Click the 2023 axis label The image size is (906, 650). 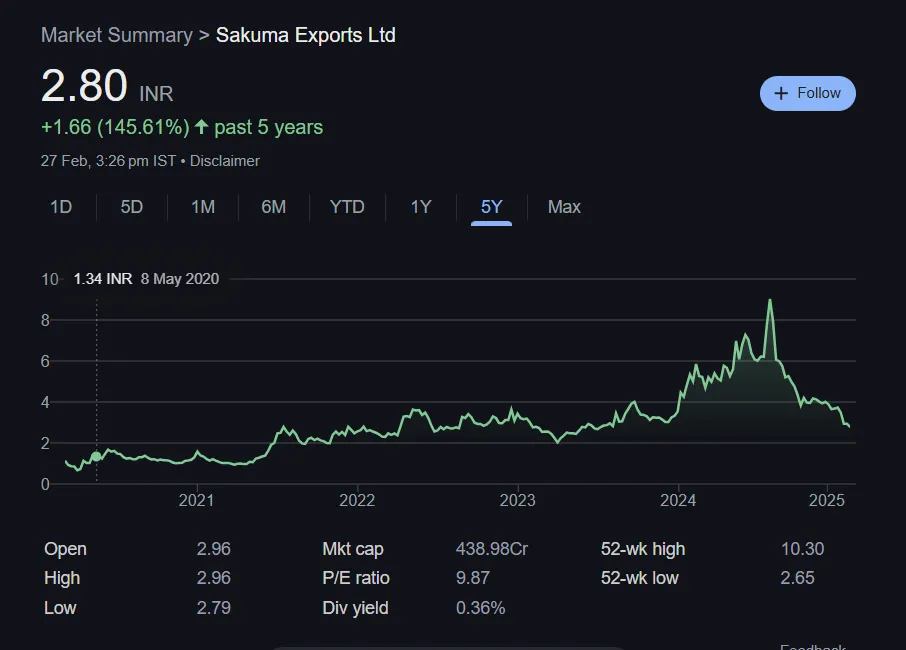(518, 500)
